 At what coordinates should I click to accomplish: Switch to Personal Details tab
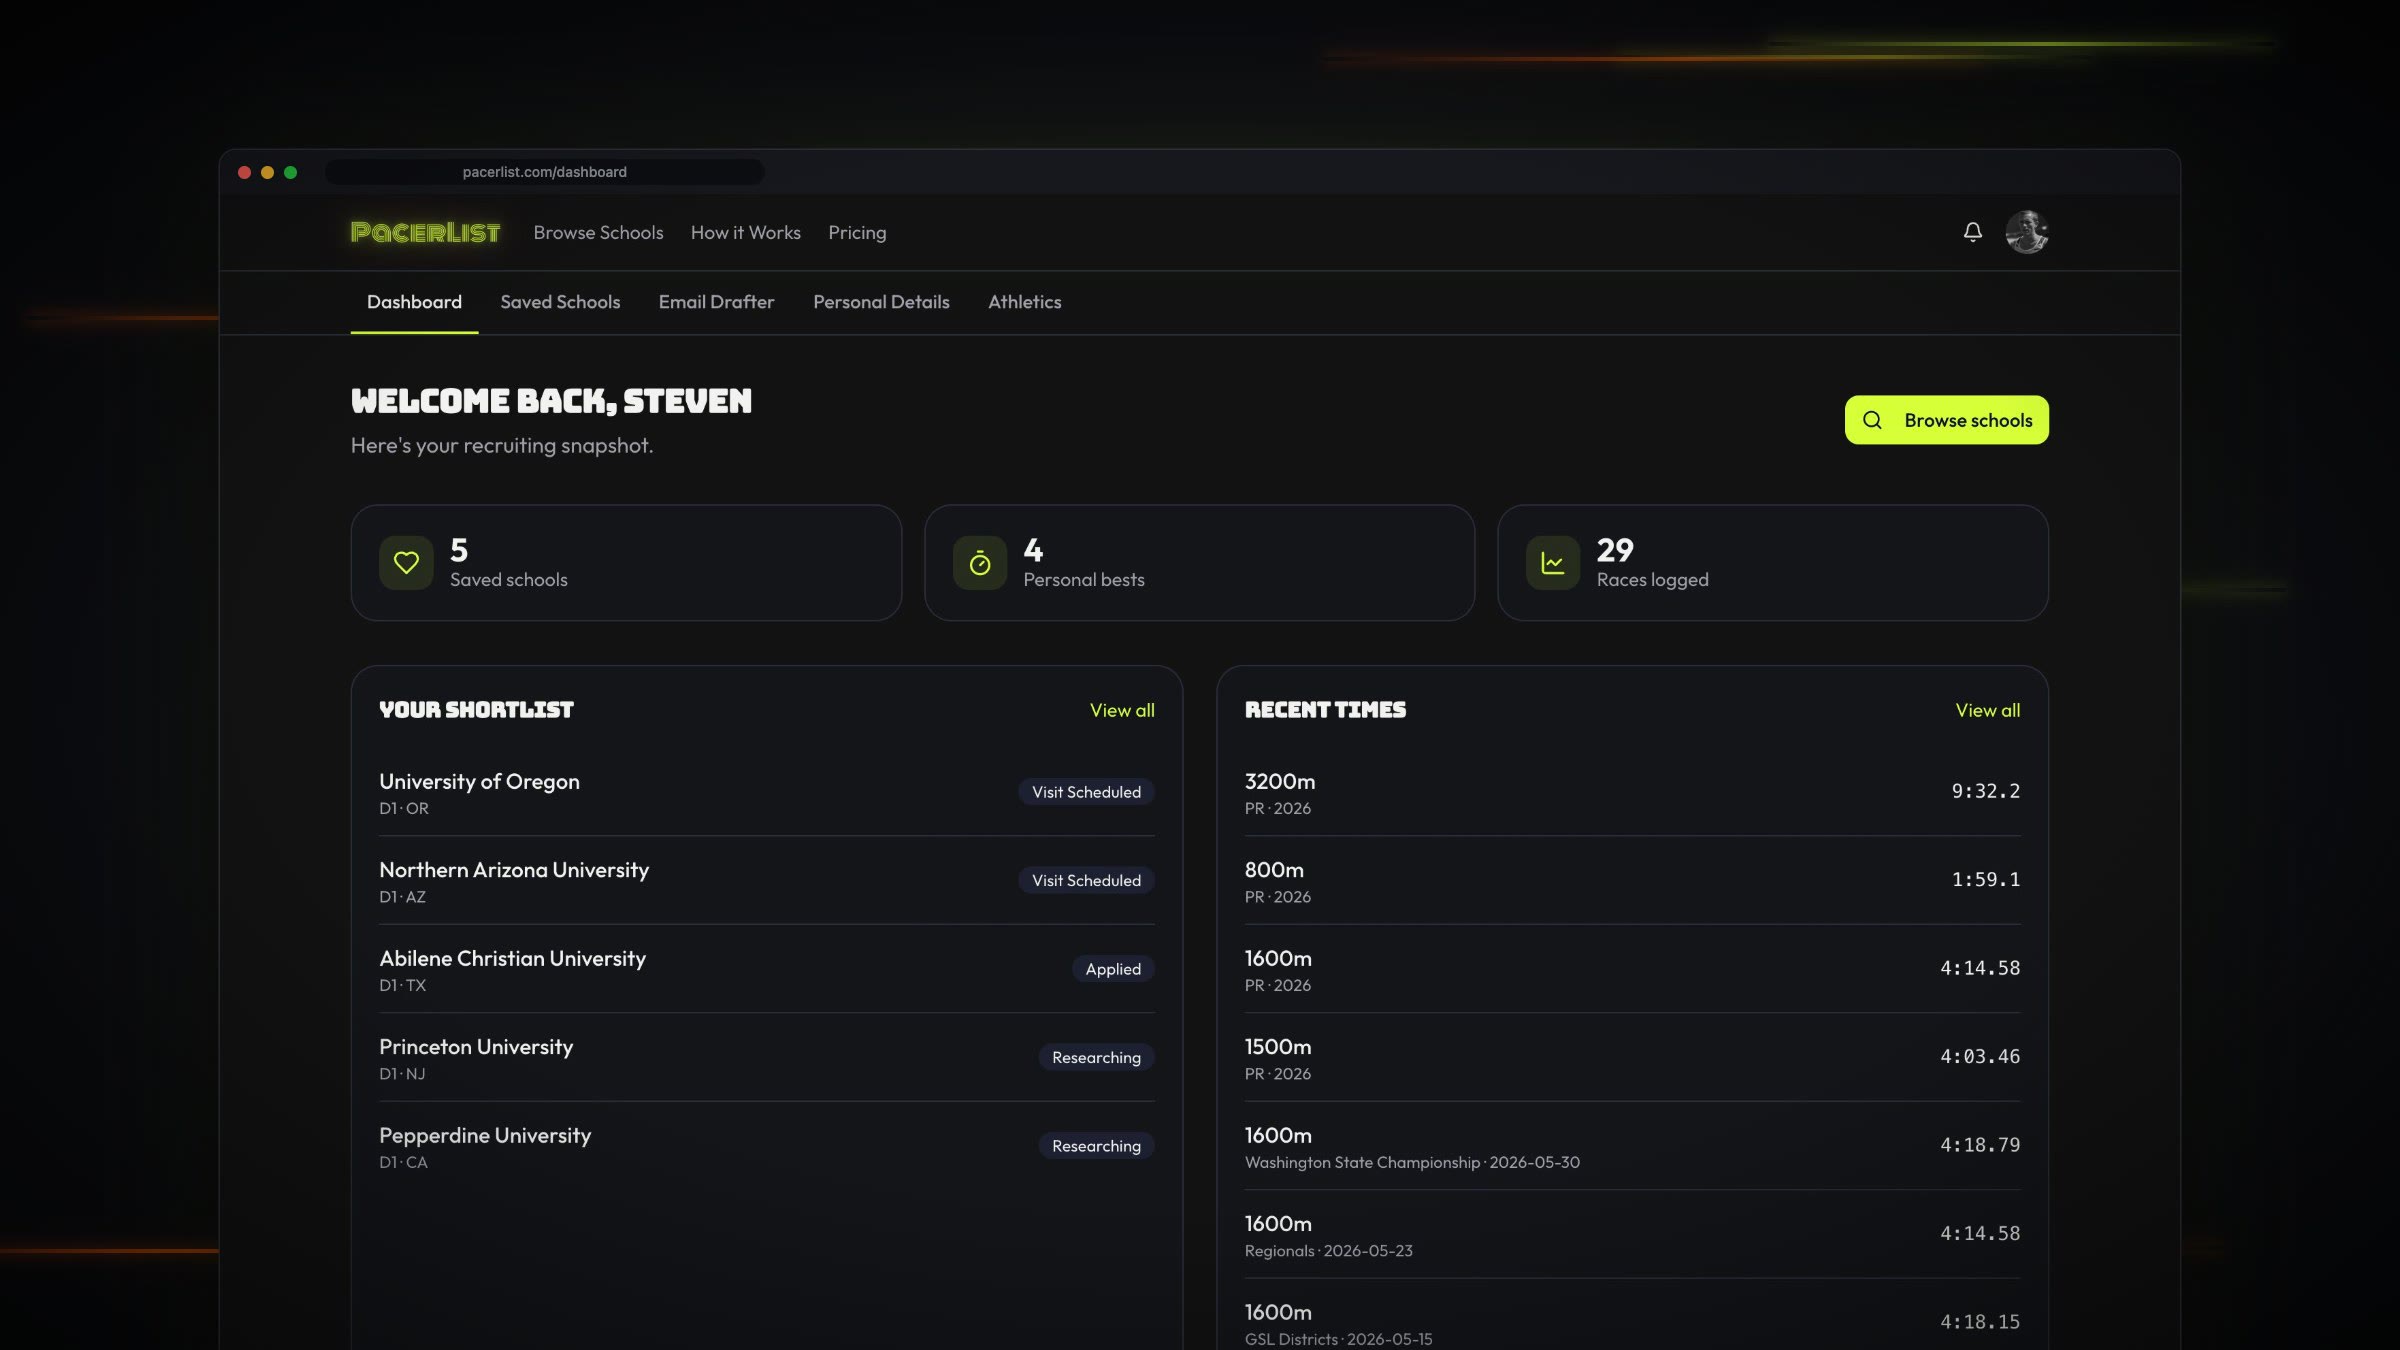pos(881,302)
